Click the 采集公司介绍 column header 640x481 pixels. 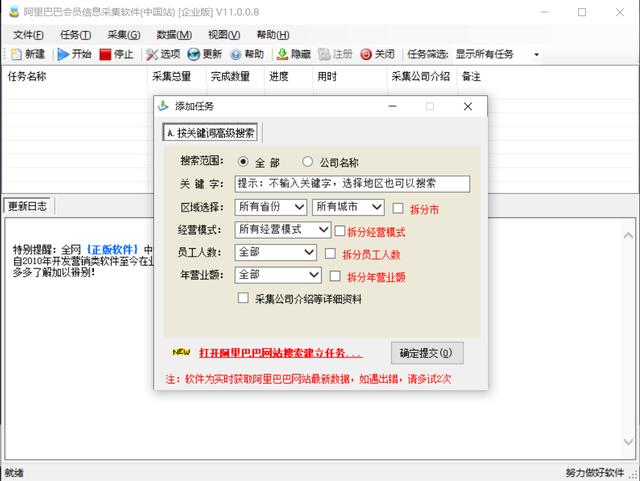[x=421, y=76]
